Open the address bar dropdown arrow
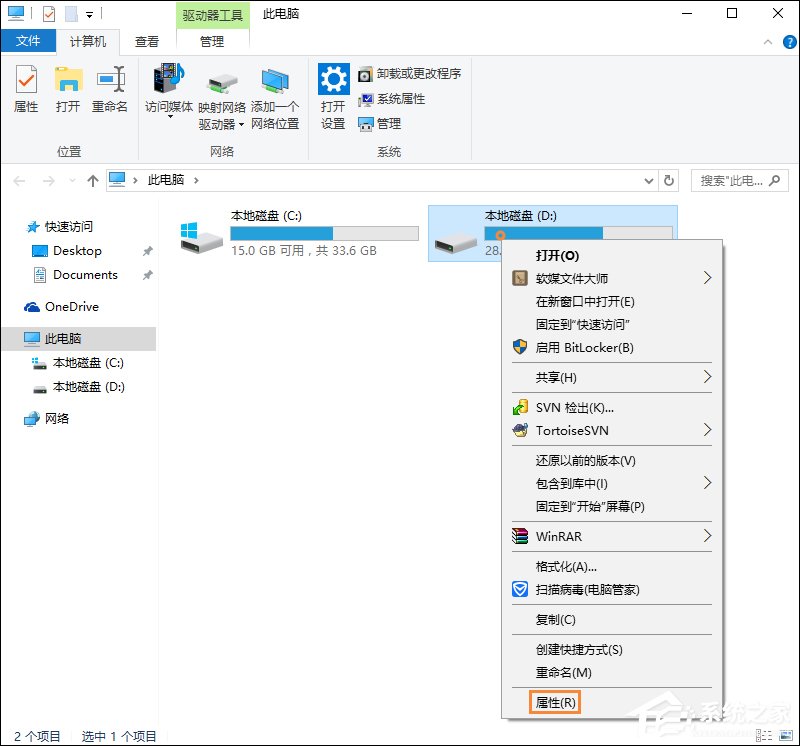Image resolution: width=800 pixels, height=746 pixels. (x=651, y=180)
